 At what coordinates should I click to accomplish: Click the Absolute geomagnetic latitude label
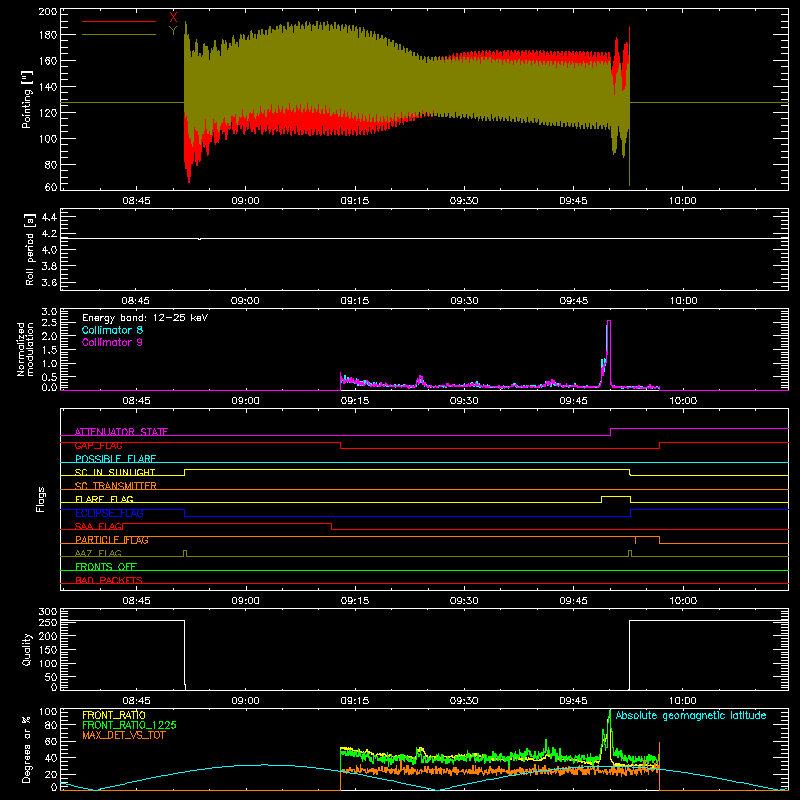click(x=691, y=715)
